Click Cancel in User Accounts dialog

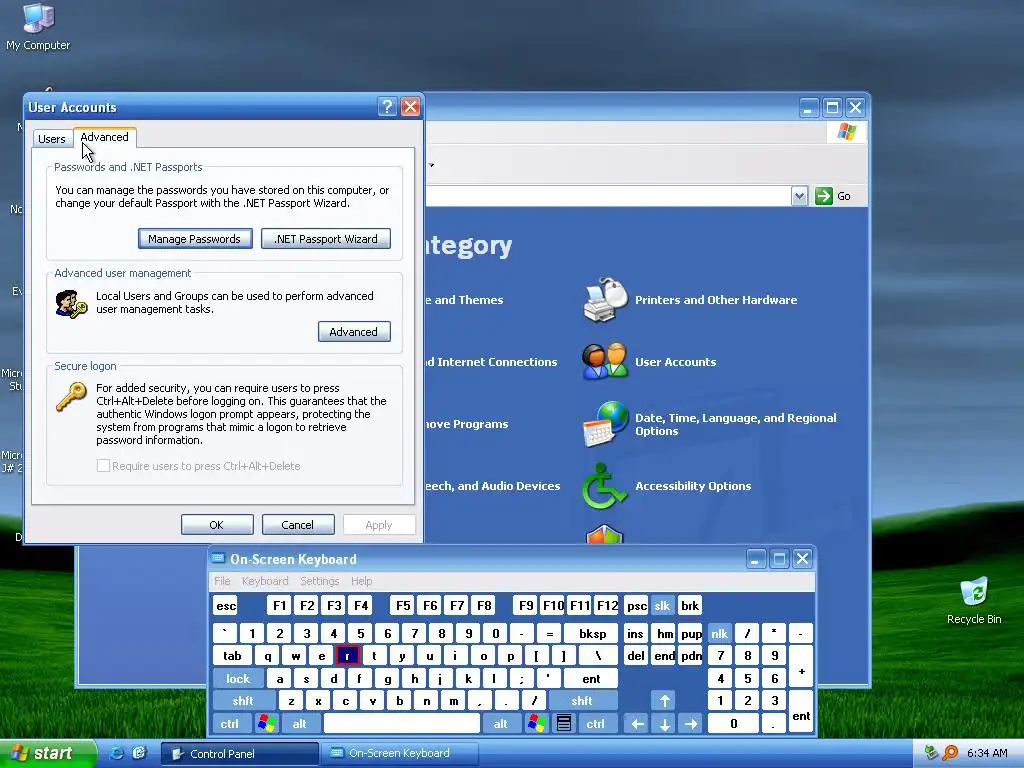point(298,524)
